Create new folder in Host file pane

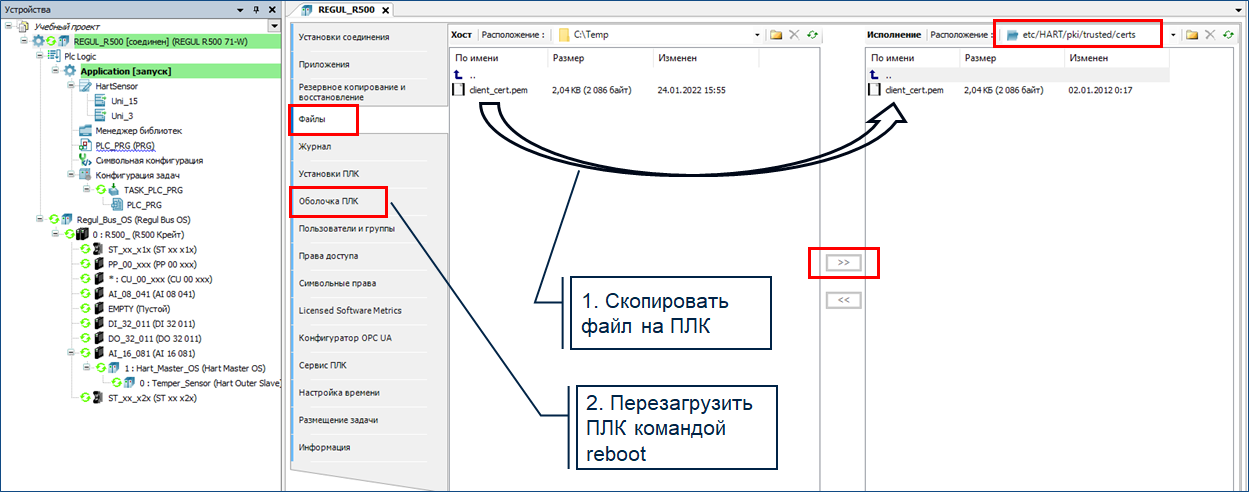[x=777, y=35]
